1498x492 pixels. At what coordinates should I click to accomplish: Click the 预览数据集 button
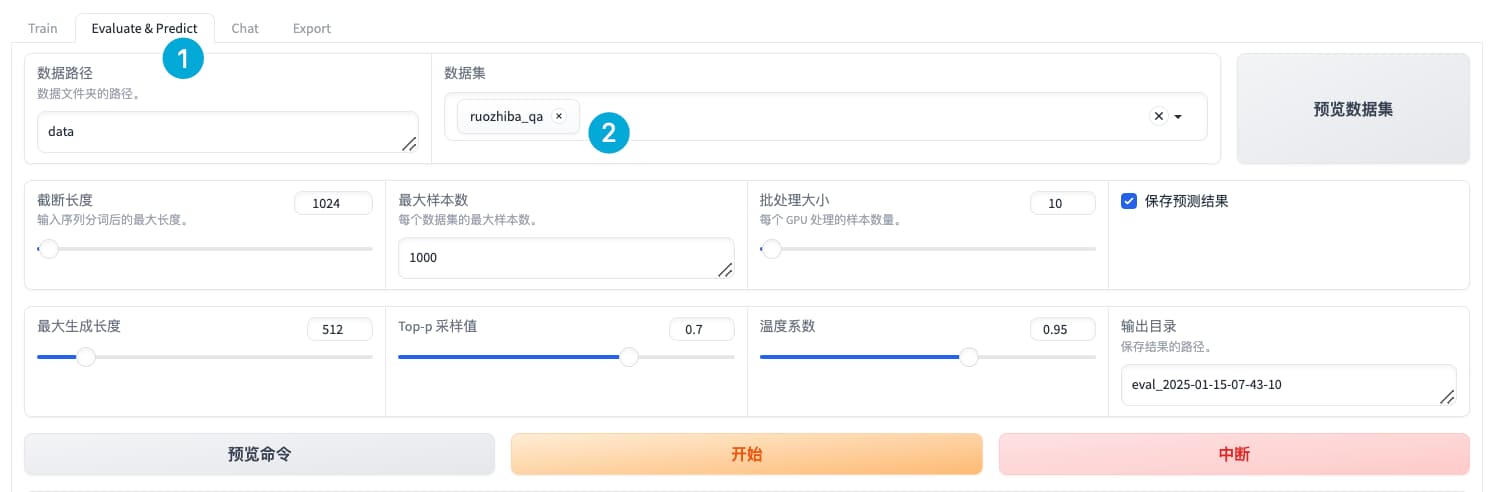click(x=1353, y=109)
